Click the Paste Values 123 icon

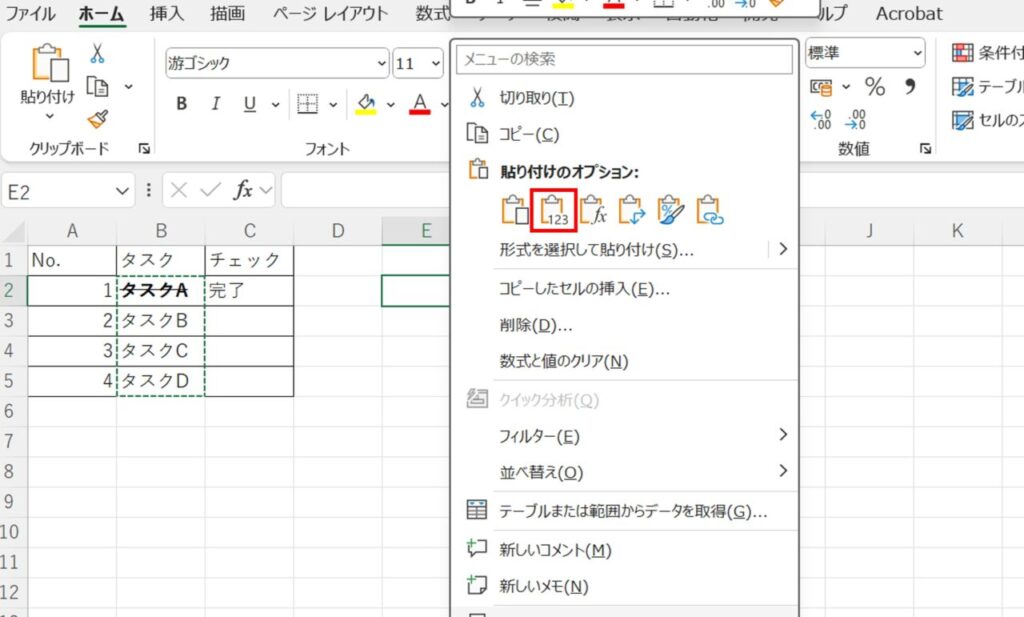pos(554,210)
